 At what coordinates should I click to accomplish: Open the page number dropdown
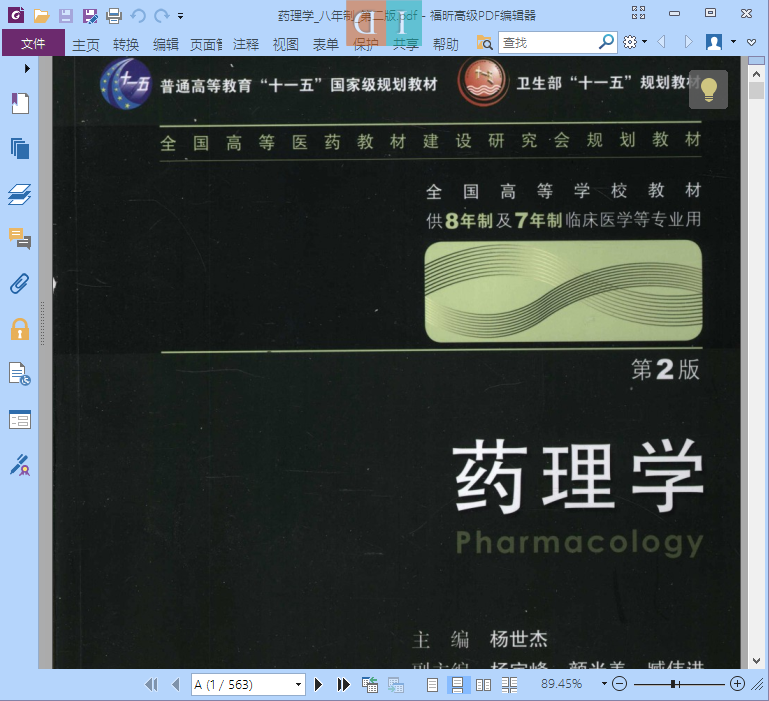298,684
